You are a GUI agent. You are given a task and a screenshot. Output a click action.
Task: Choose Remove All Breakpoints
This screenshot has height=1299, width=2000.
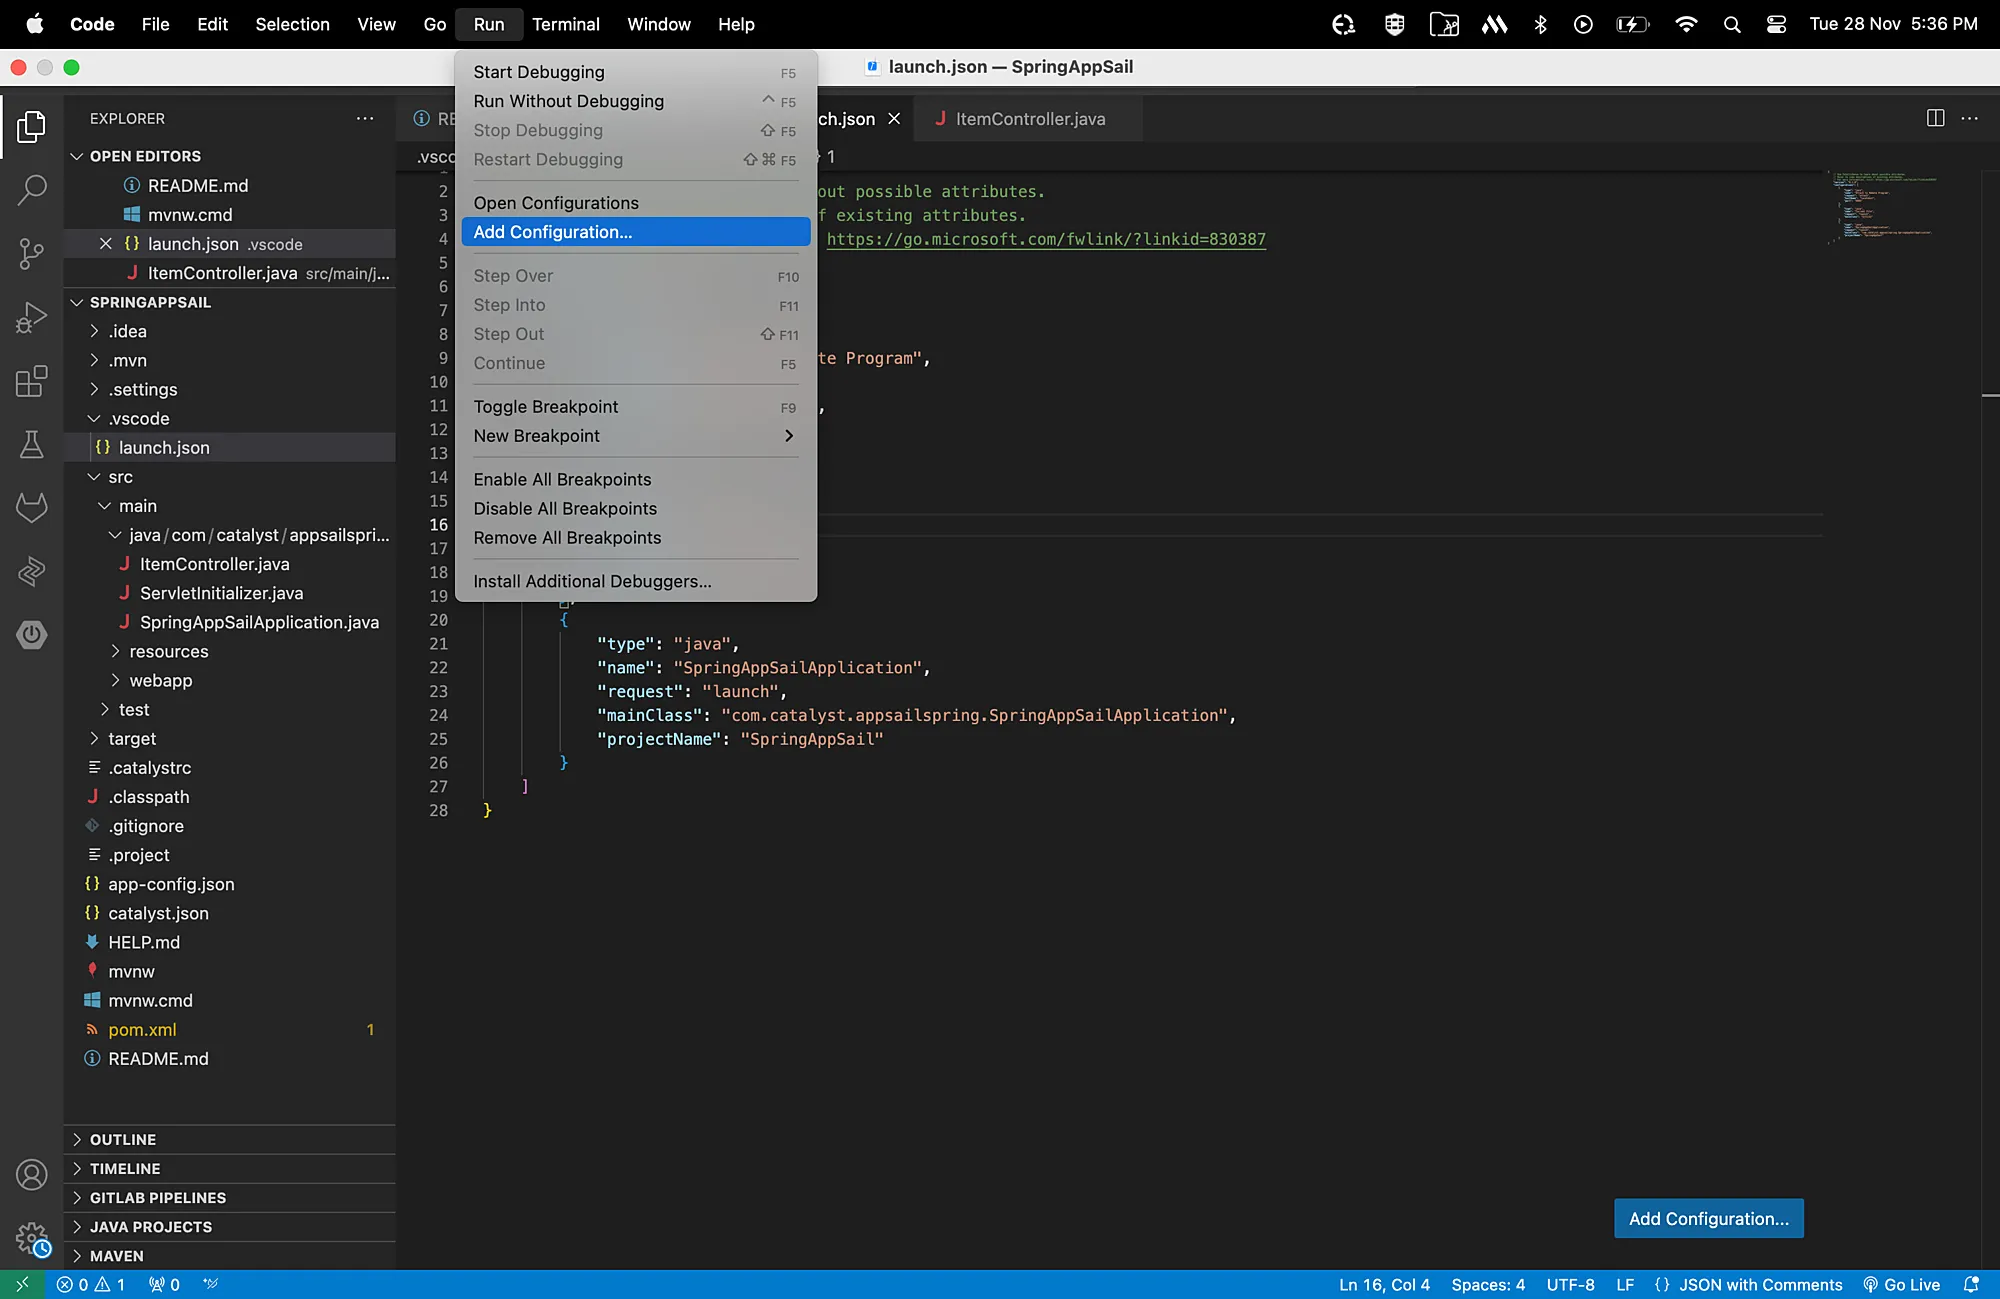636,538
